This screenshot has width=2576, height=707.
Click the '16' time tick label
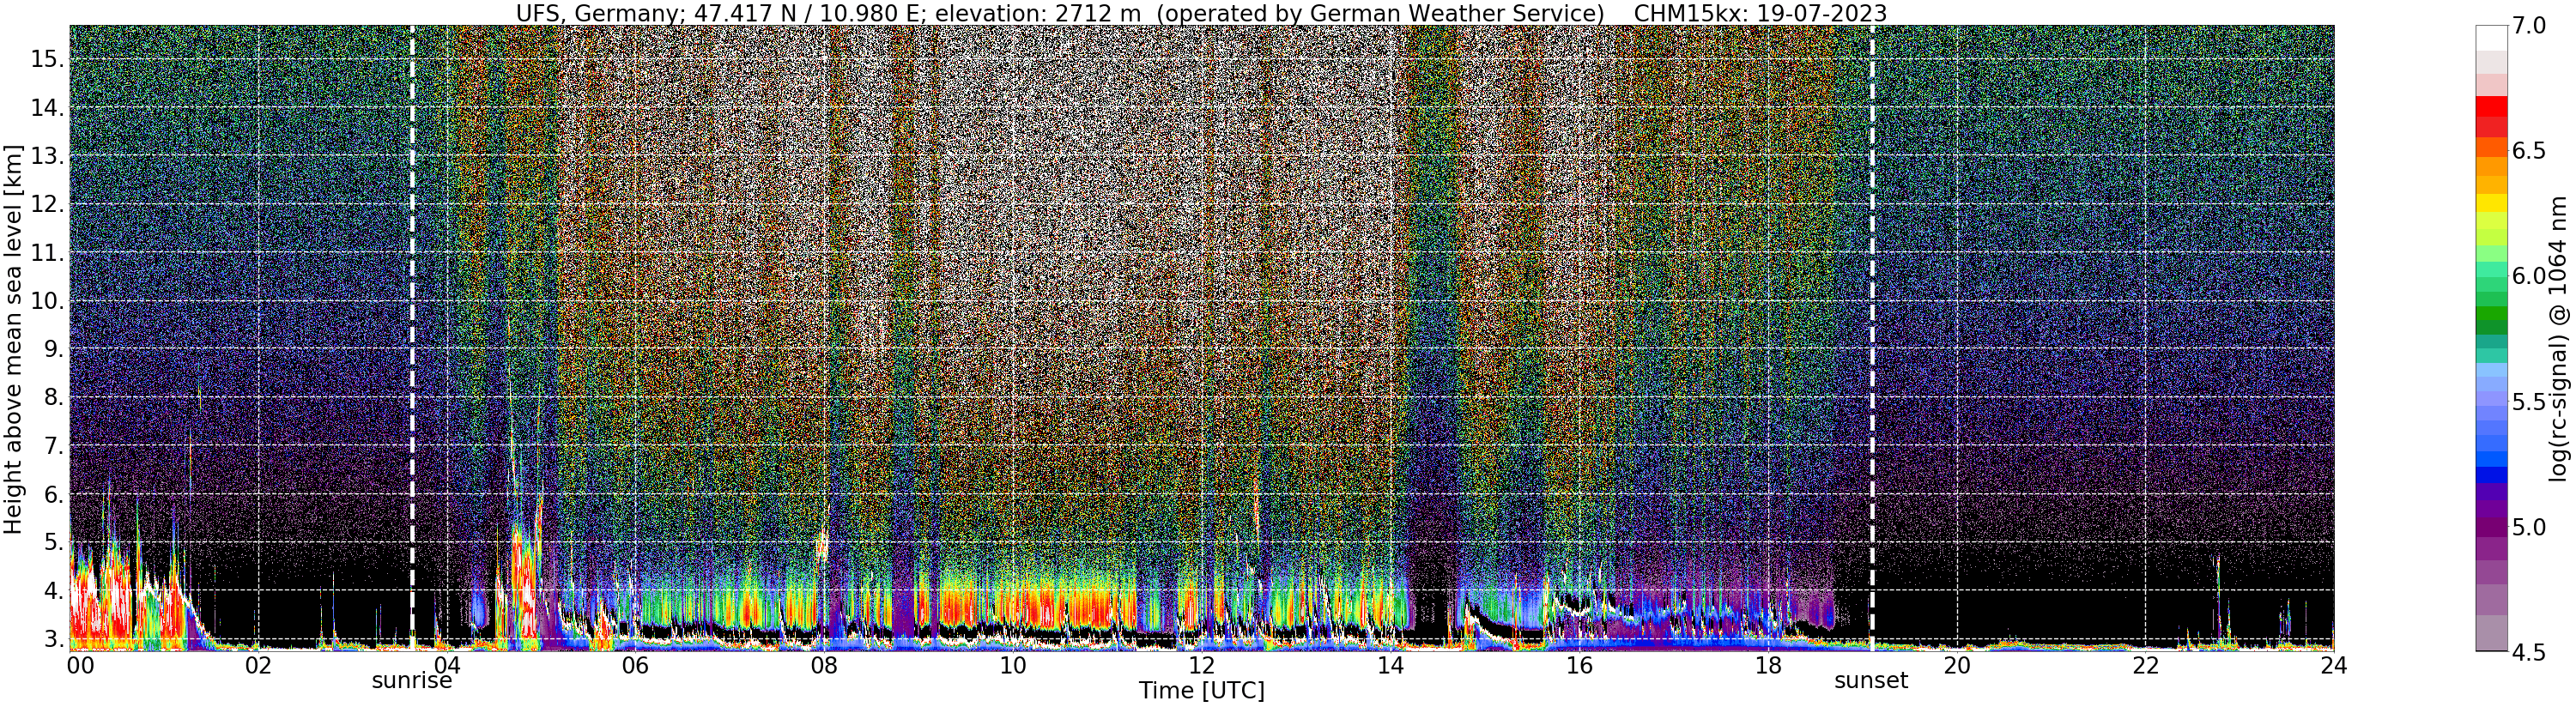pyautogui.click(x=1579, y=666)
